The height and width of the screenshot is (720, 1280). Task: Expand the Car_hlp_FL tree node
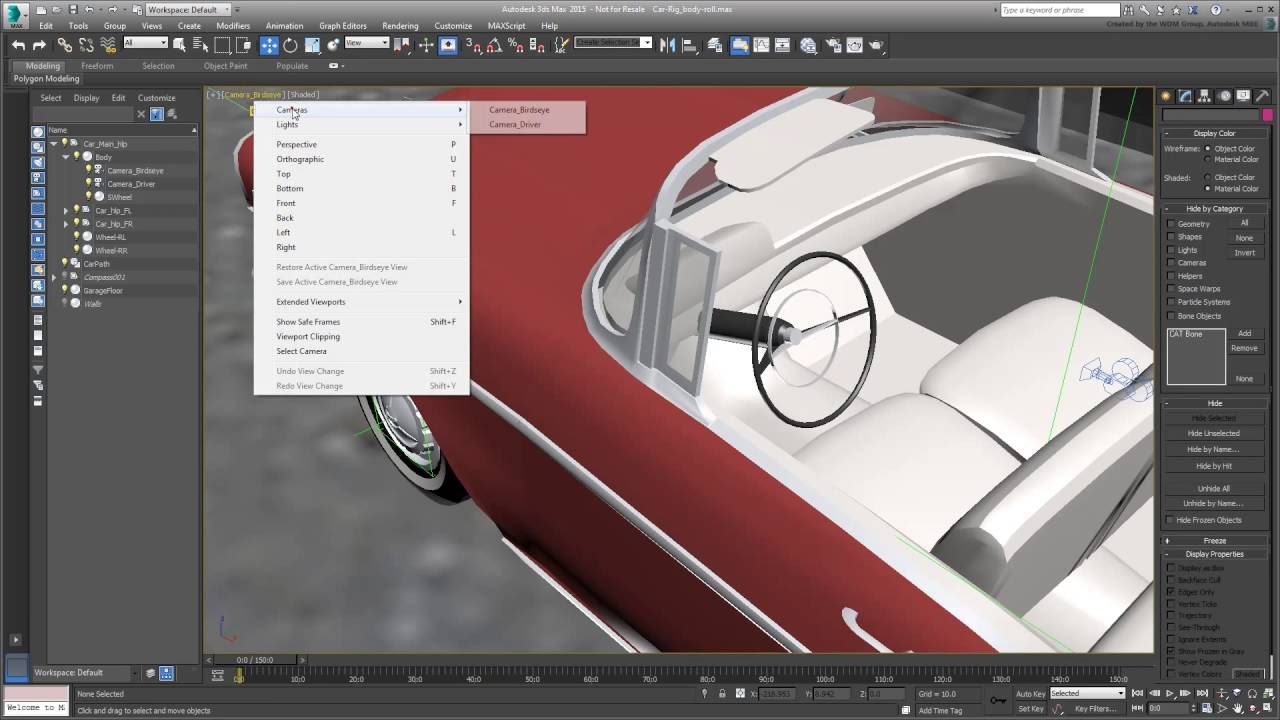click(66, 211)
